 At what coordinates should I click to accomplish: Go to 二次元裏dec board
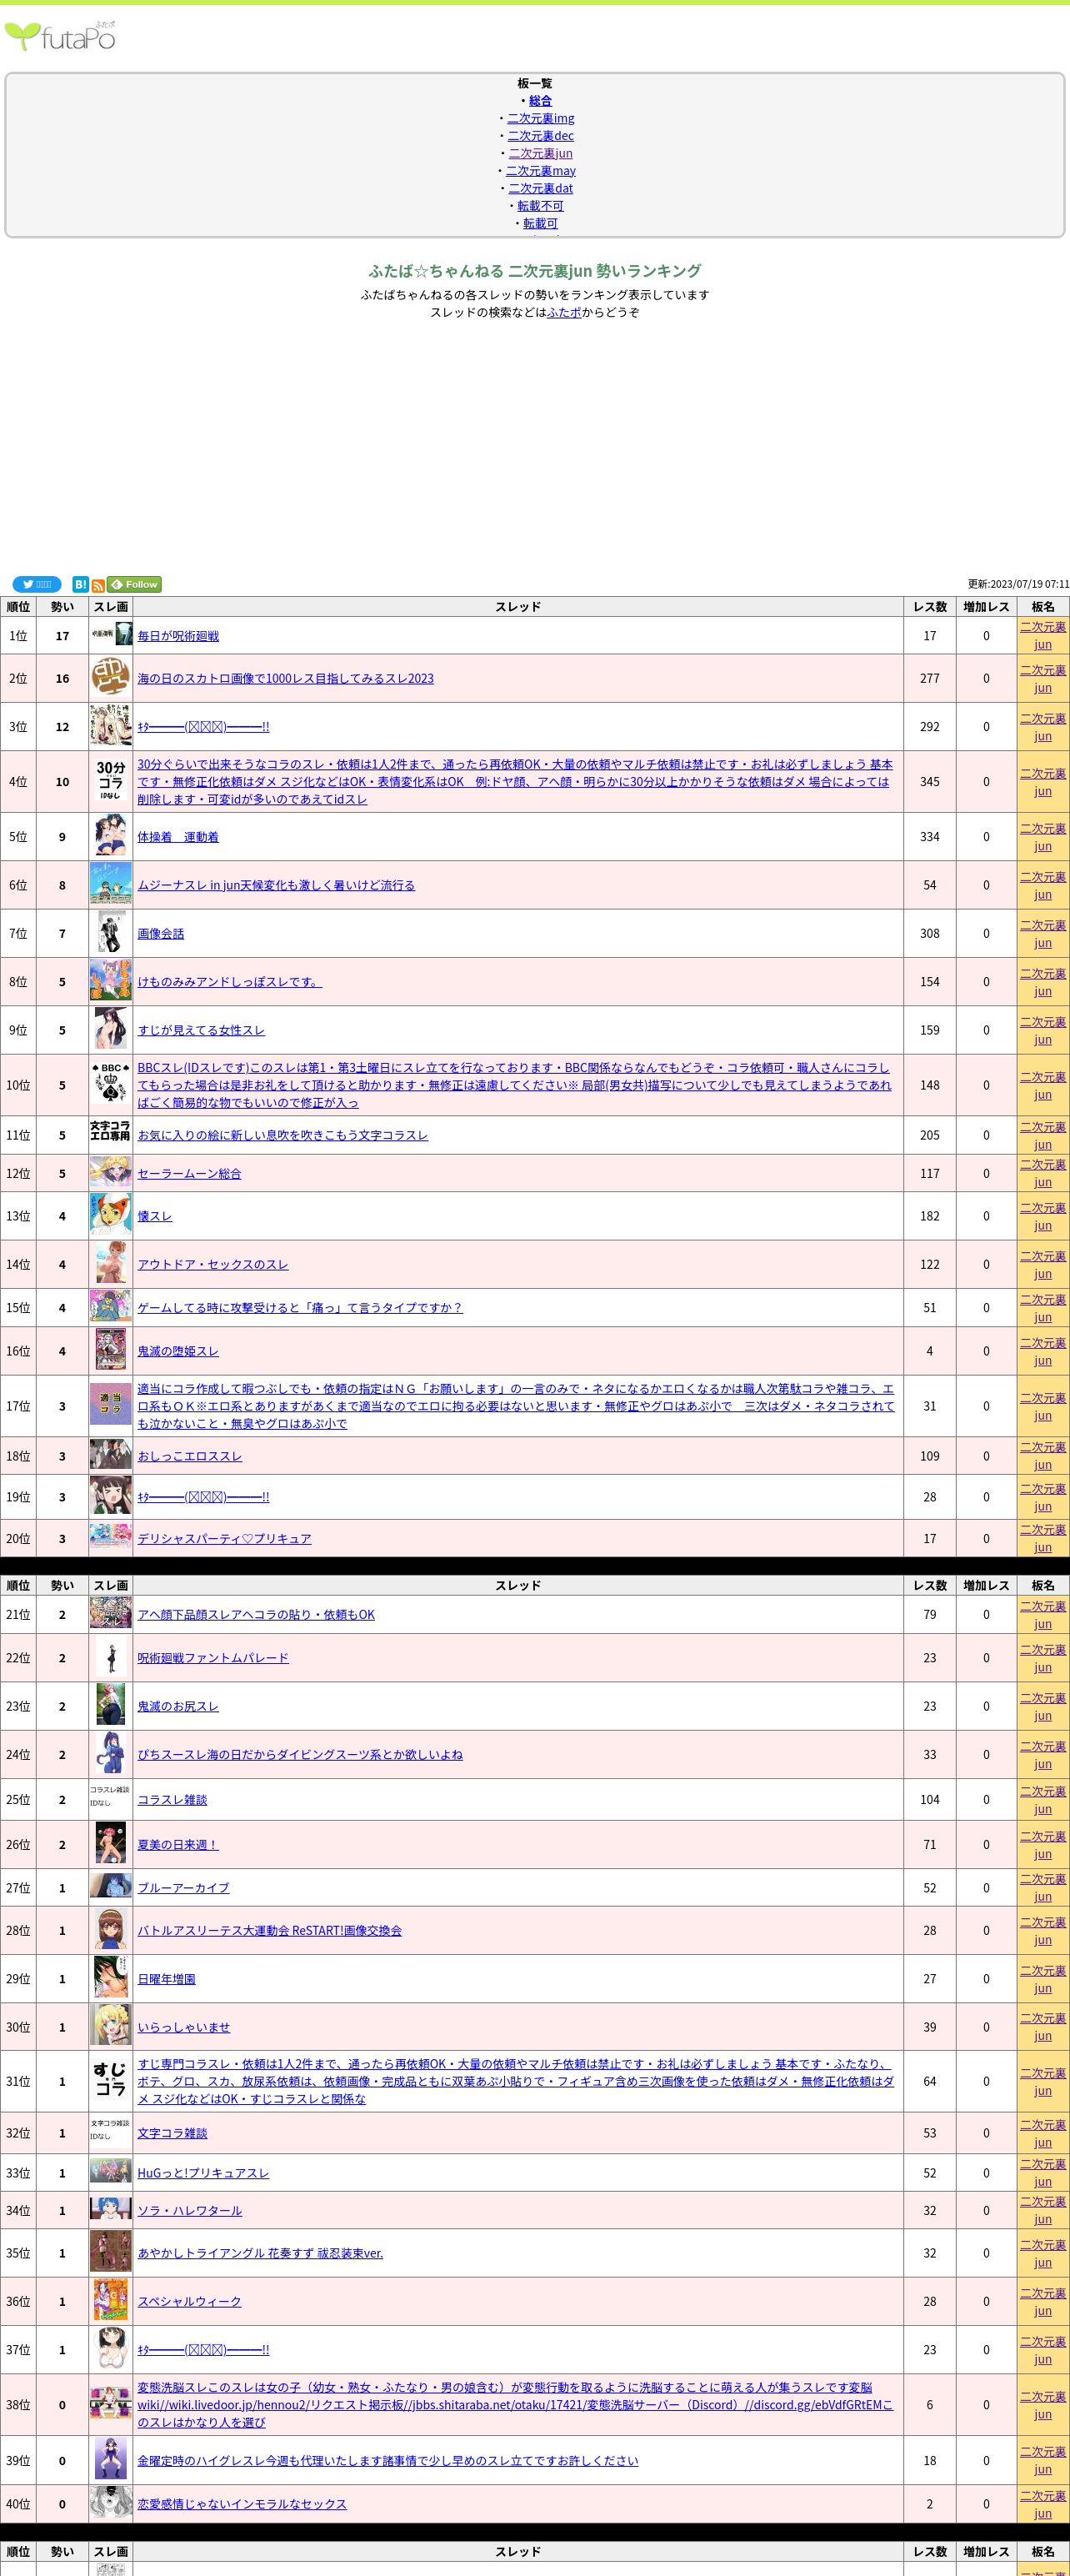coord(541,136)
